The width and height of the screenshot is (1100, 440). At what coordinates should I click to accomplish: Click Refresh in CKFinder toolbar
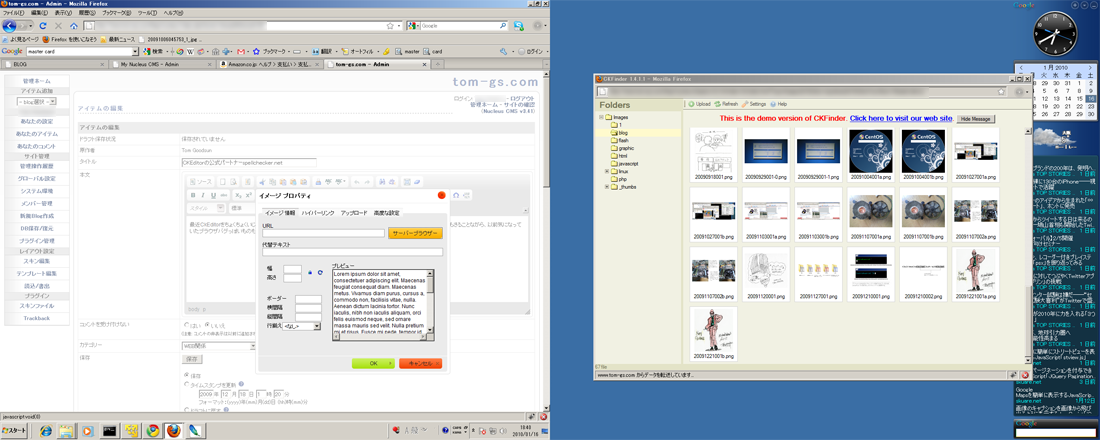[x=725, y=104]
